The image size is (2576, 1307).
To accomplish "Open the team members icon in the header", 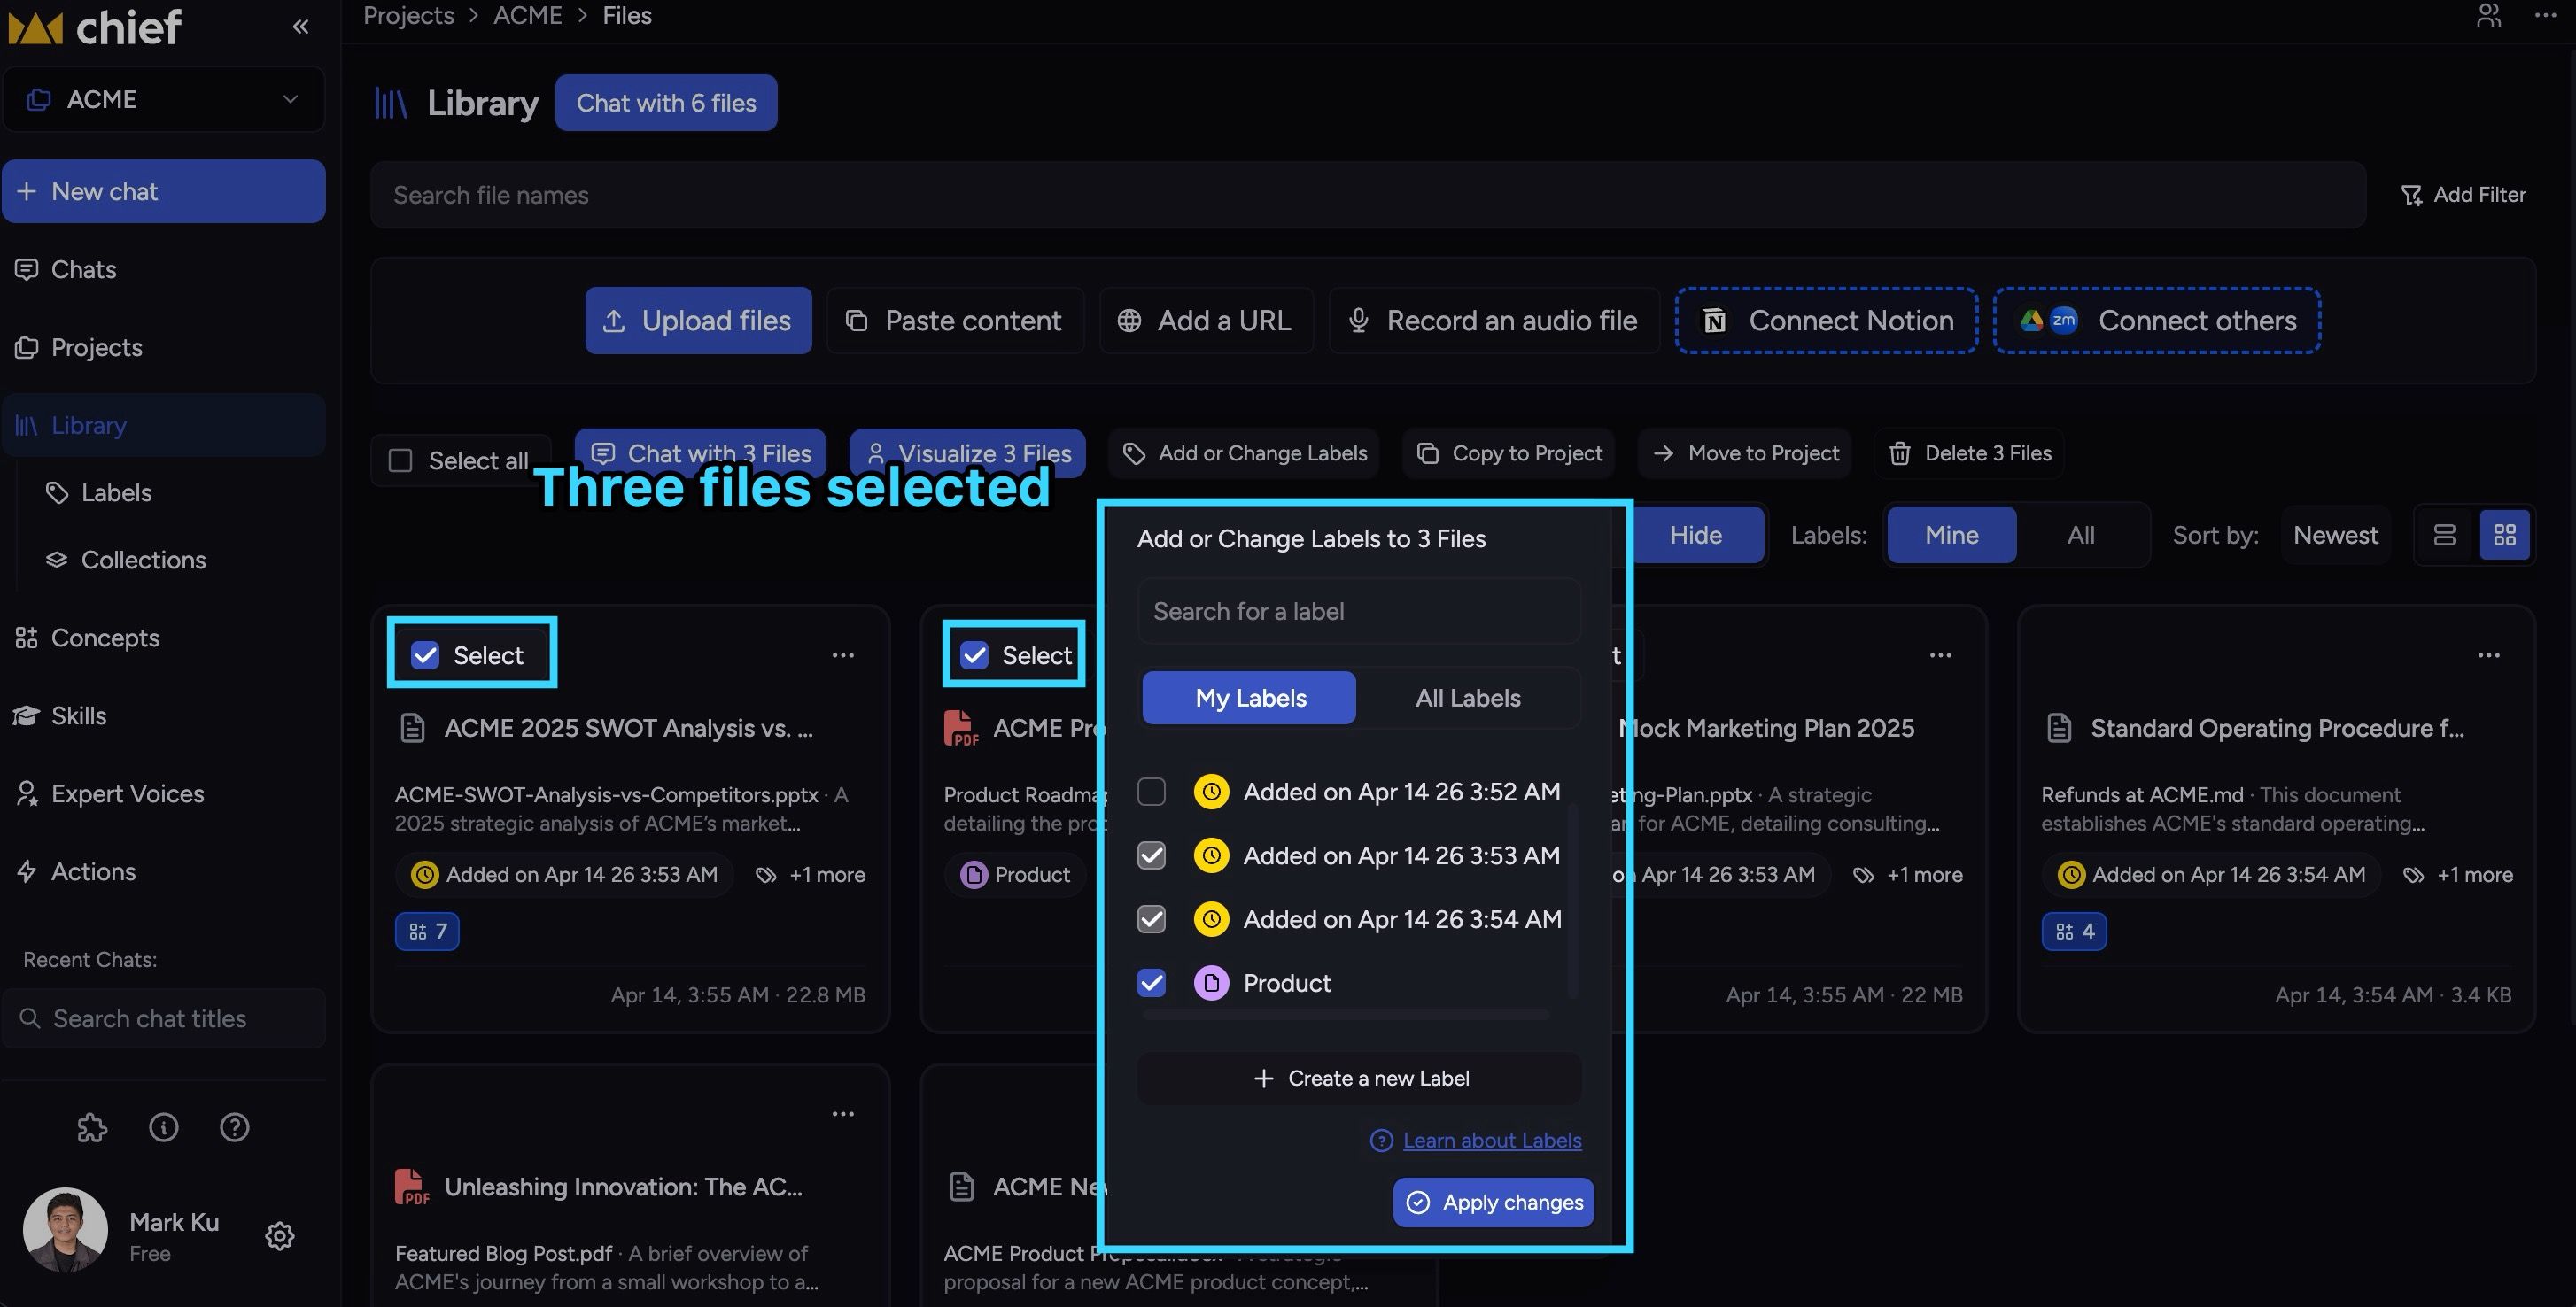I will coord(2488,15).
